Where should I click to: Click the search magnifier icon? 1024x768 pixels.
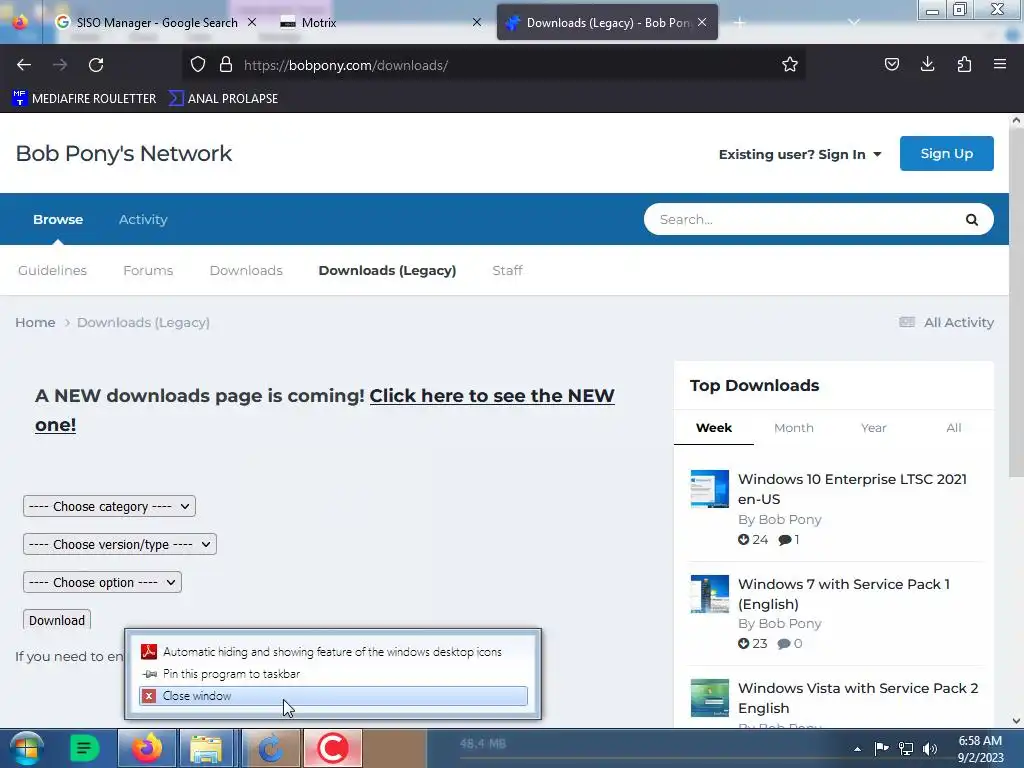pyautogui.click(x=972, y=219)
